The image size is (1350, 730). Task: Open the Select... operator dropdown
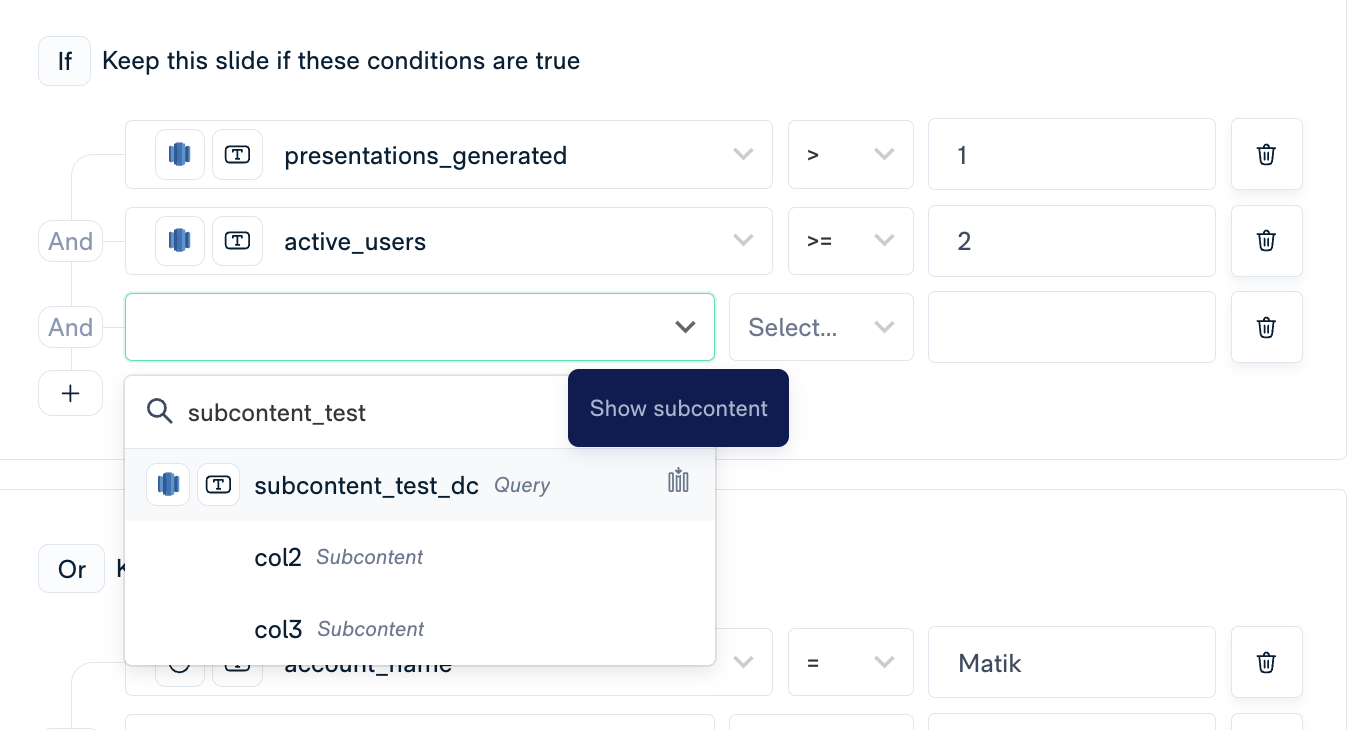click(820, 327)
